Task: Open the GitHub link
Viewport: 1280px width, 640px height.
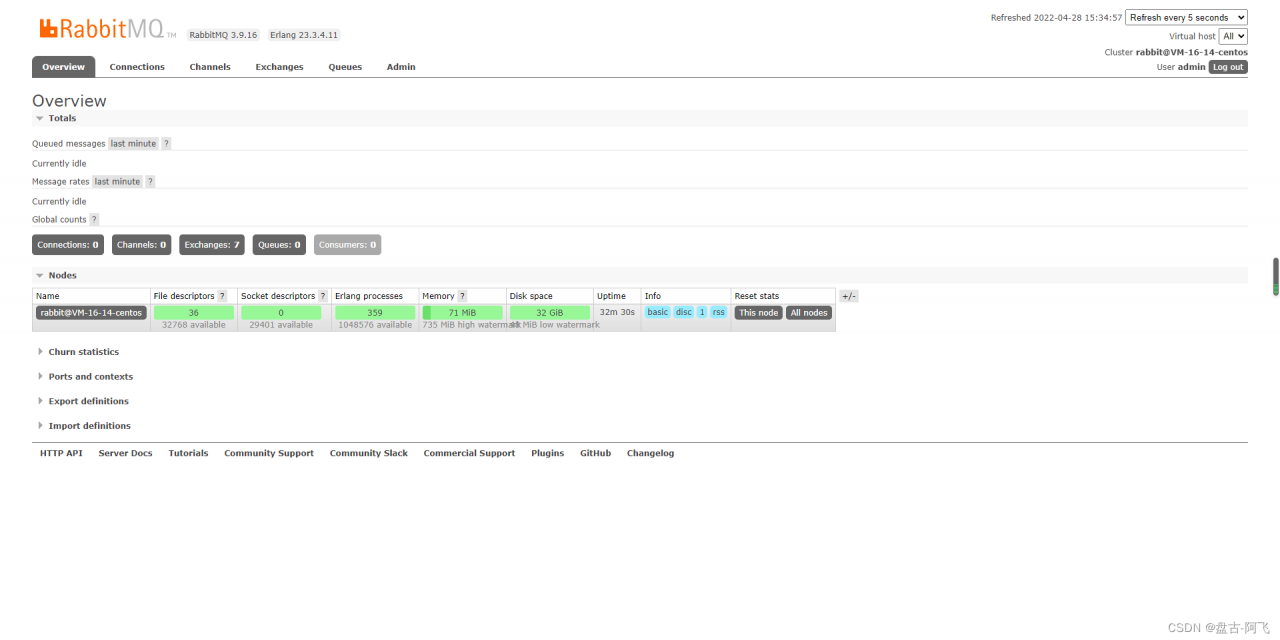Action: pos(595,453)
